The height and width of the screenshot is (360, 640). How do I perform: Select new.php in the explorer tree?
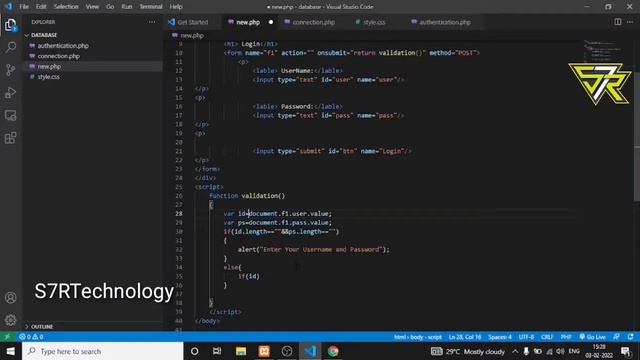tap(49, 67)
